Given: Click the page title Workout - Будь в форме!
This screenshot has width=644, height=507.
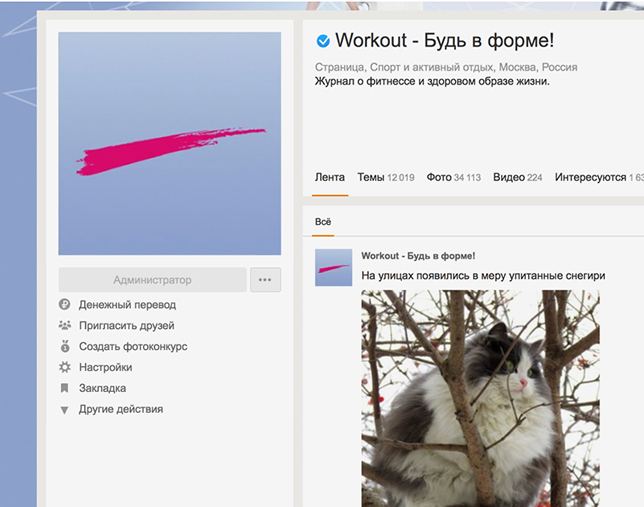Looking at the screenshot, I should [x=444, y=41].
